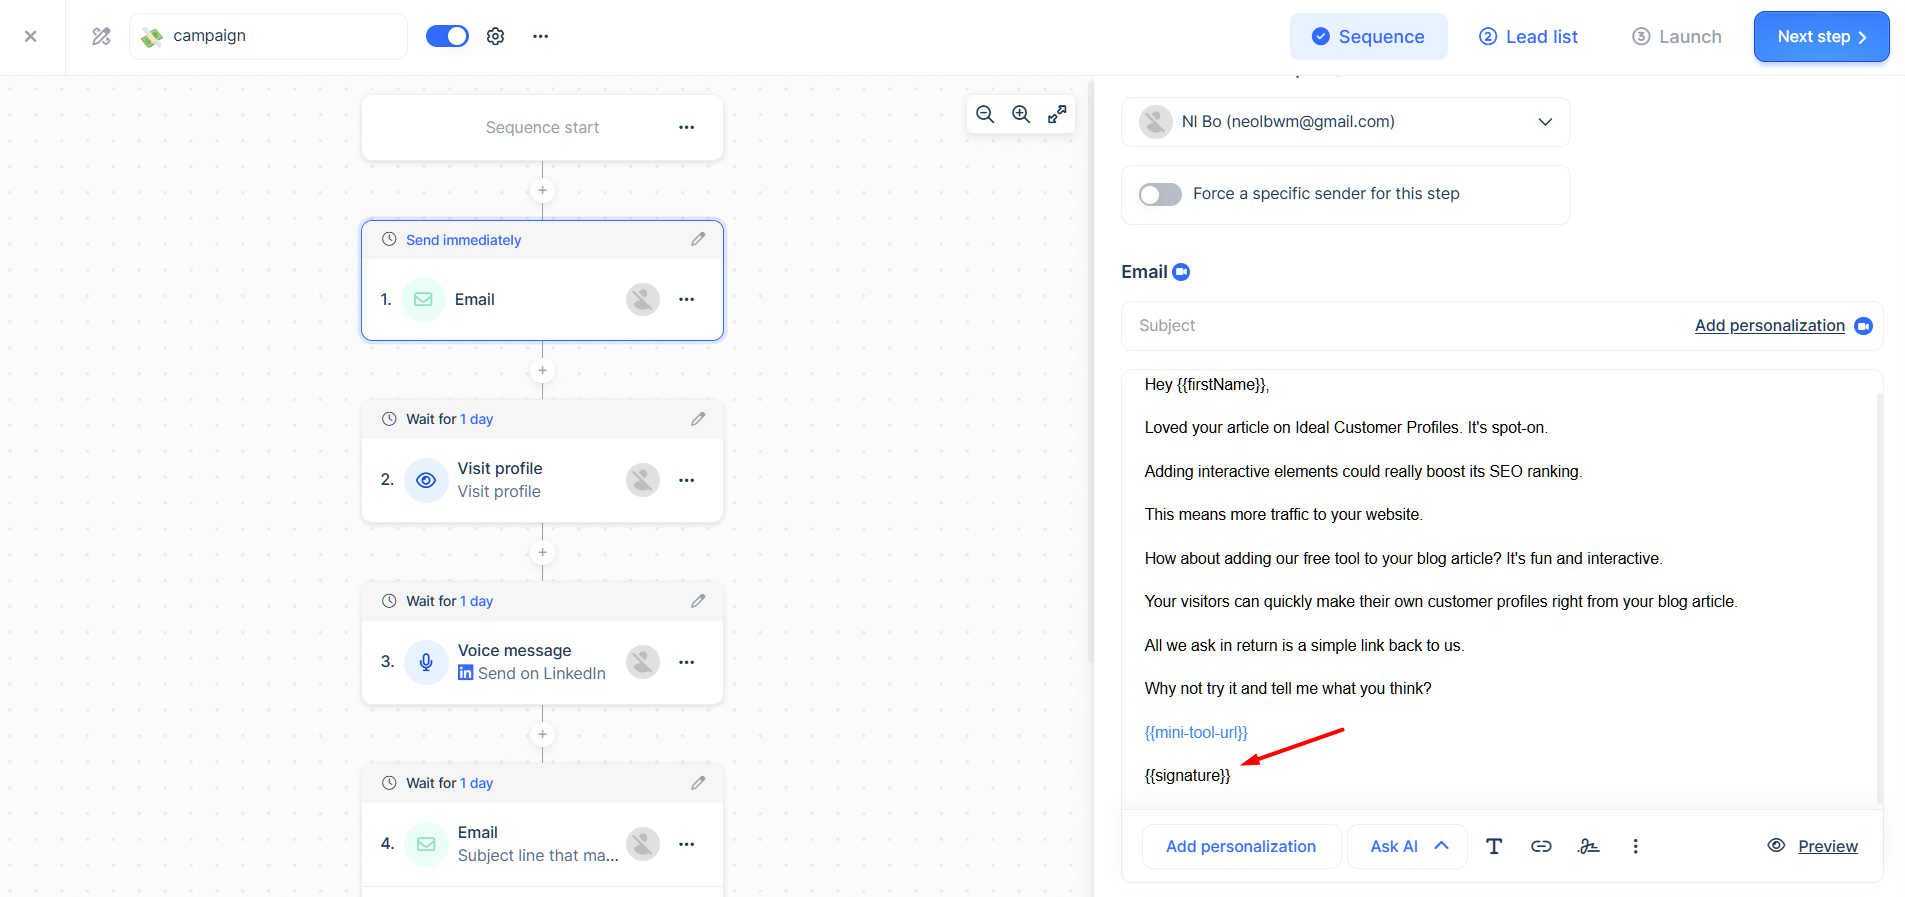
Task: Add step after Visit profile
Action: tap(542, 552)
